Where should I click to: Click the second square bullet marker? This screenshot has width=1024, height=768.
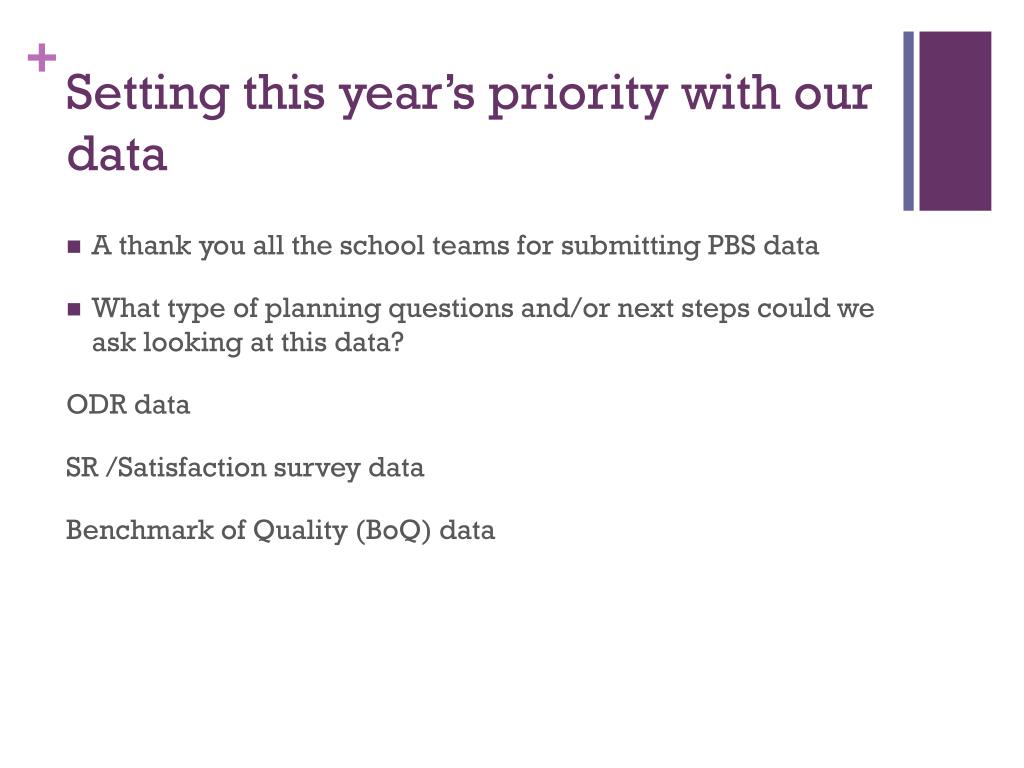tap(74, 309)
